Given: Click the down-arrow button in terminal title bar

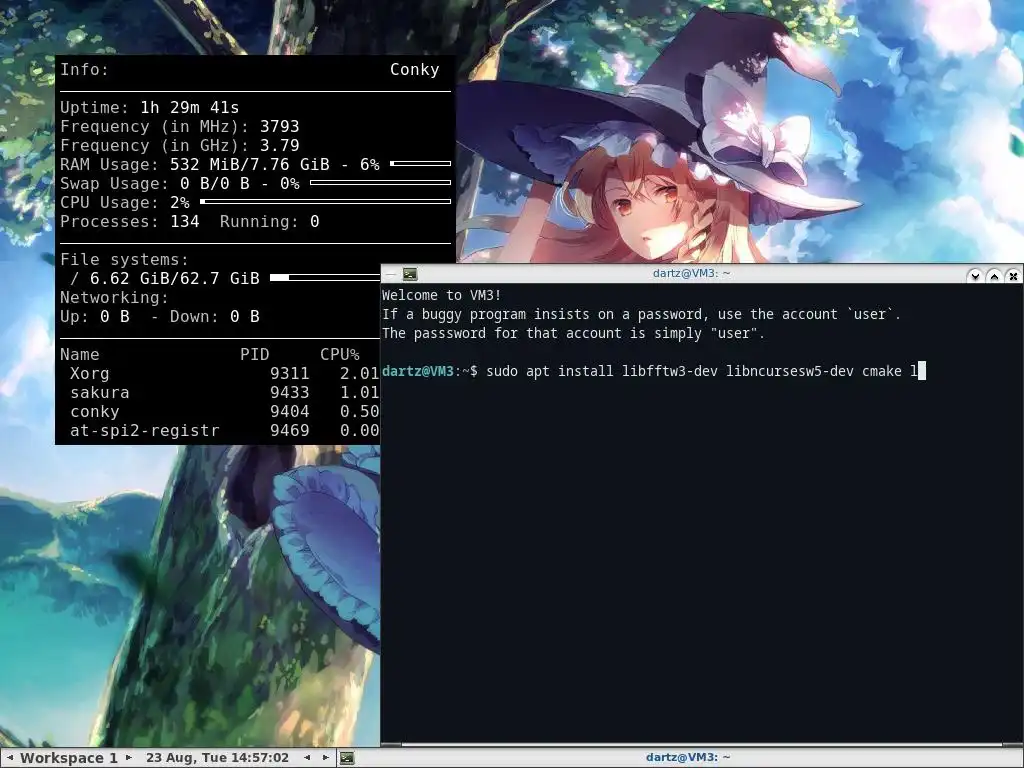Looking at the screenshot, I should 975,276.
